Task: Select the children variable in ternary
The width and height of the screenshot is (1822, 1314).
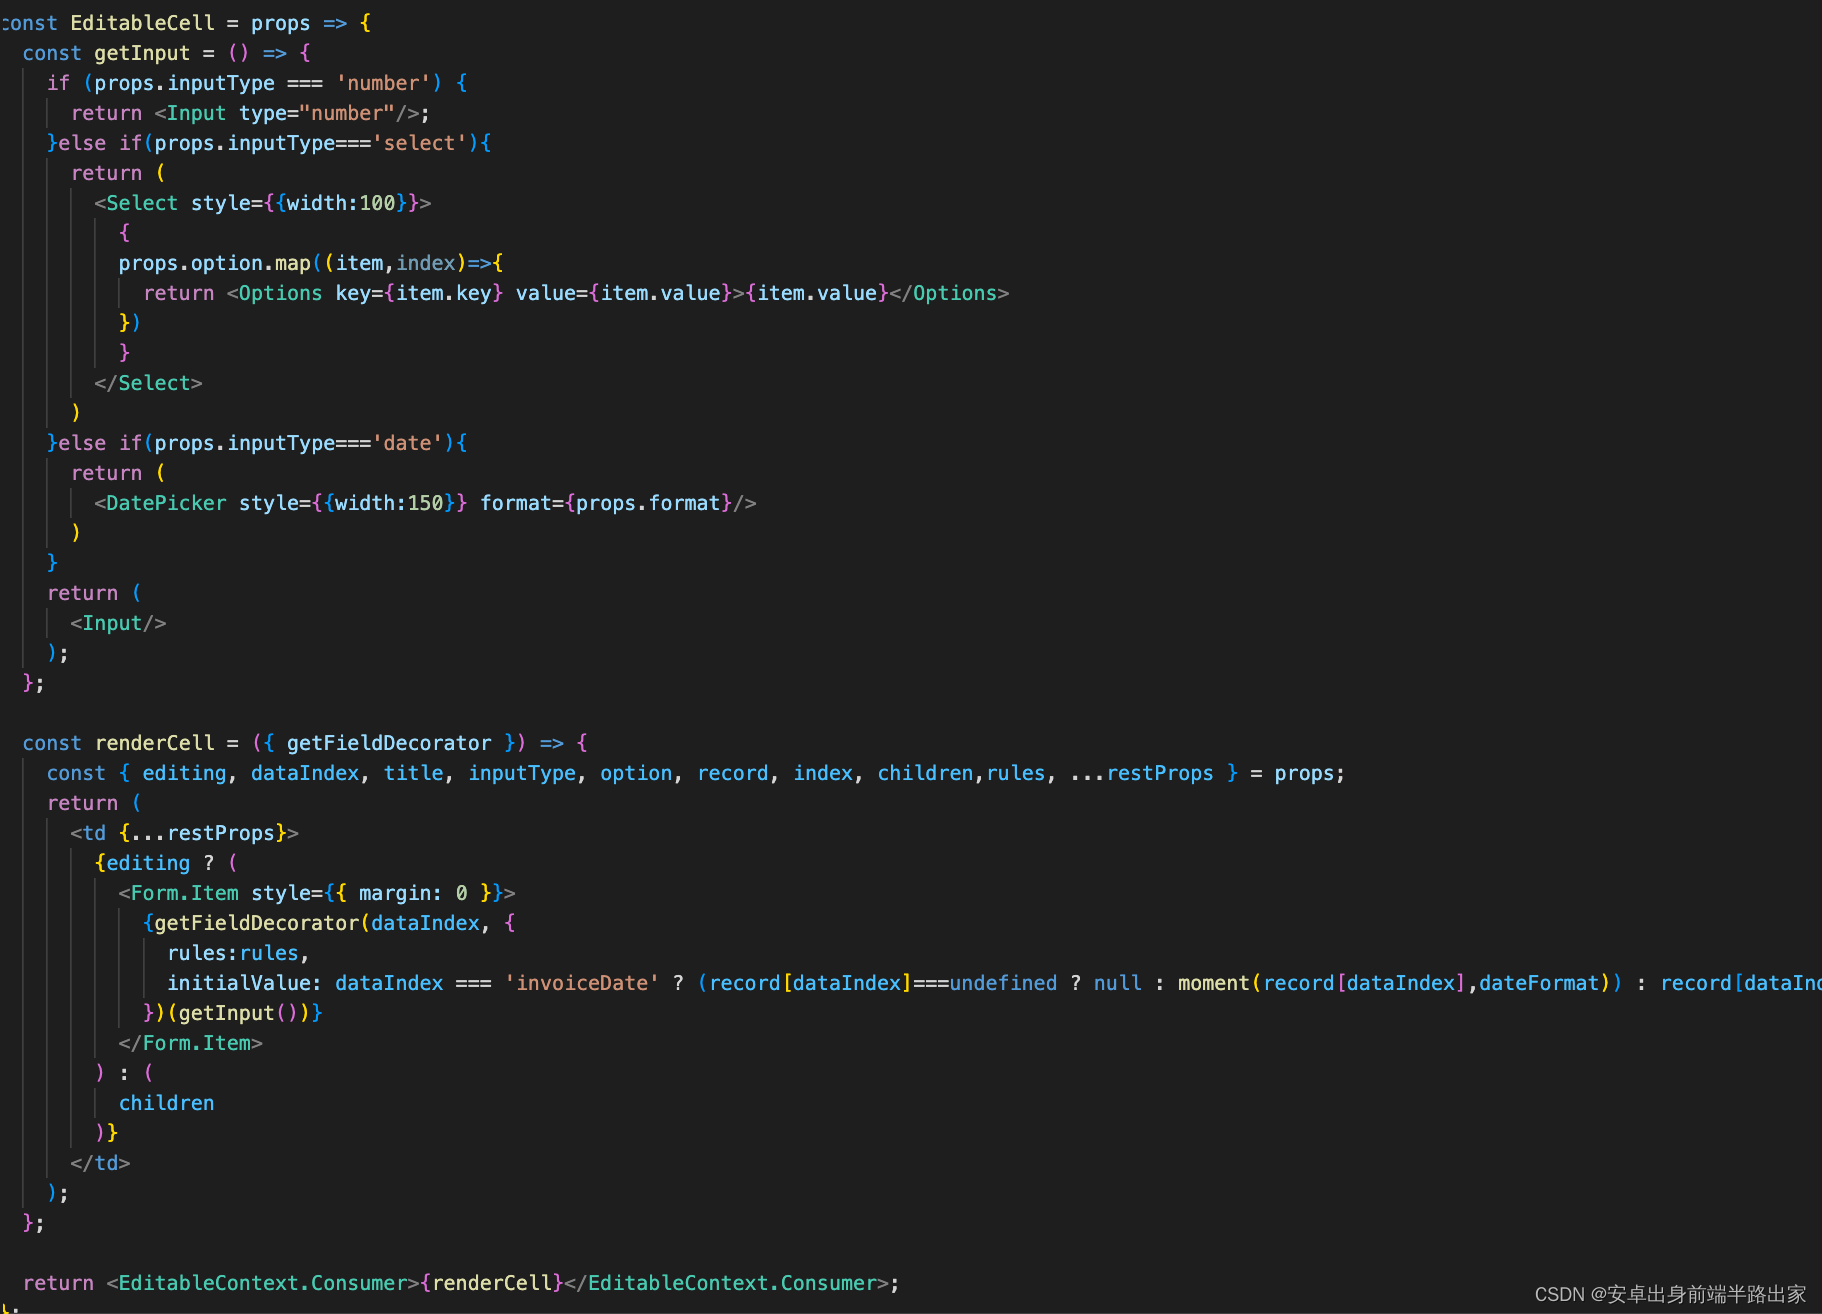Action: coord(166,1102)
